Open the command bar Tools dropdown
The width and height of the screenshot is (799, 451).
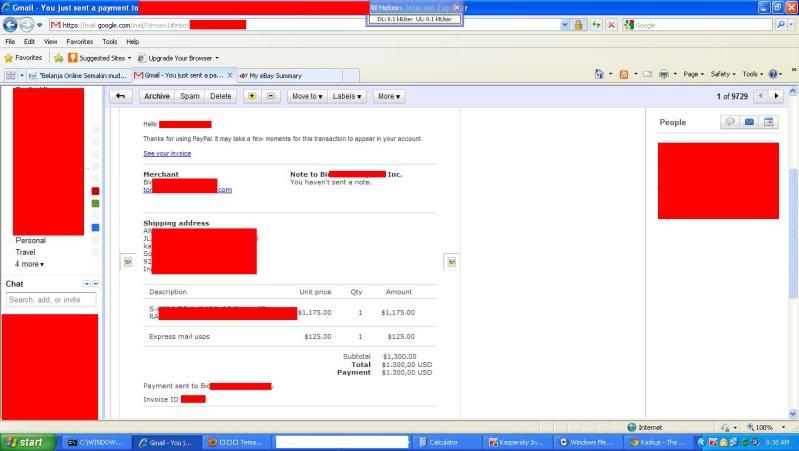click(752, 74)
